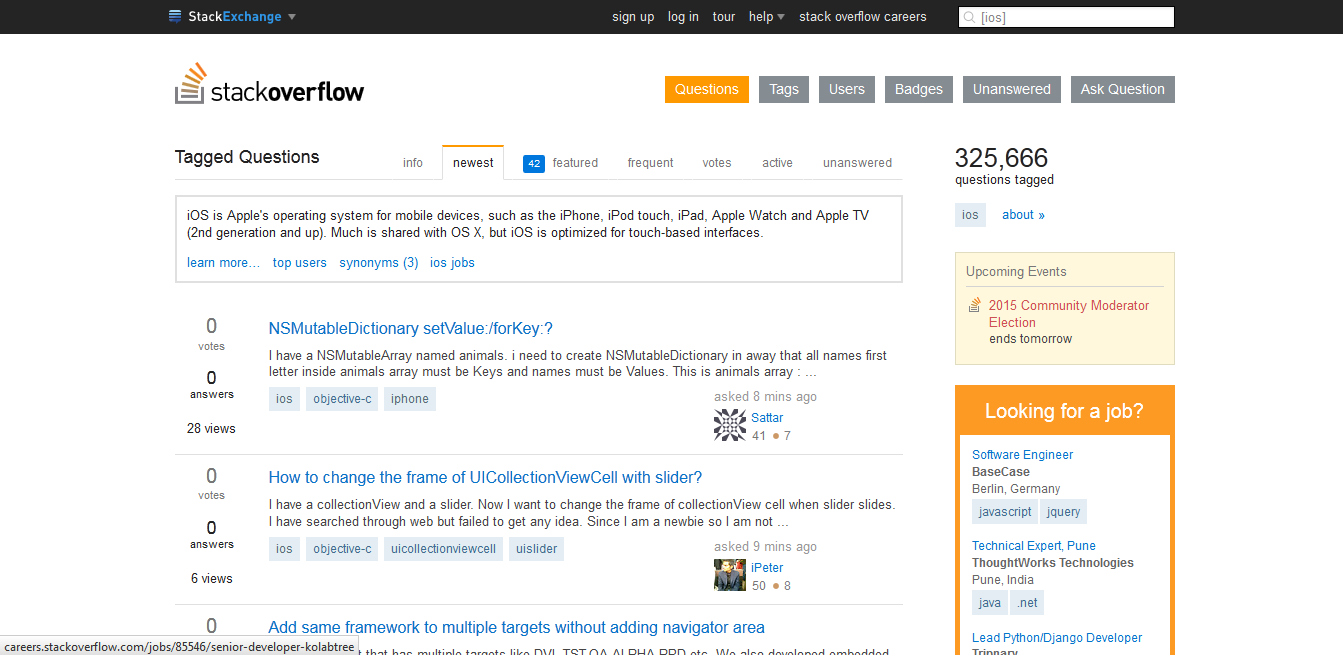
Task: Open the about » link
Action: coord(1023,215)
